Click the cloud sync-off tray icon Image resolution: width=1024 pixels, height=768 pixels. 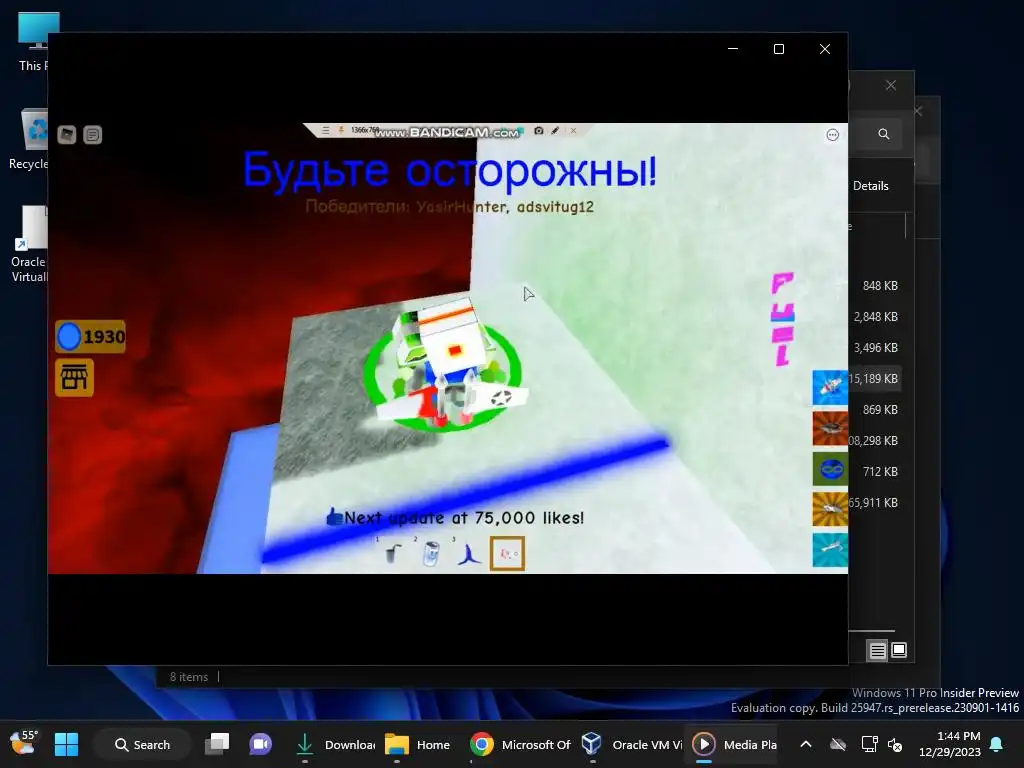point(838,744)
